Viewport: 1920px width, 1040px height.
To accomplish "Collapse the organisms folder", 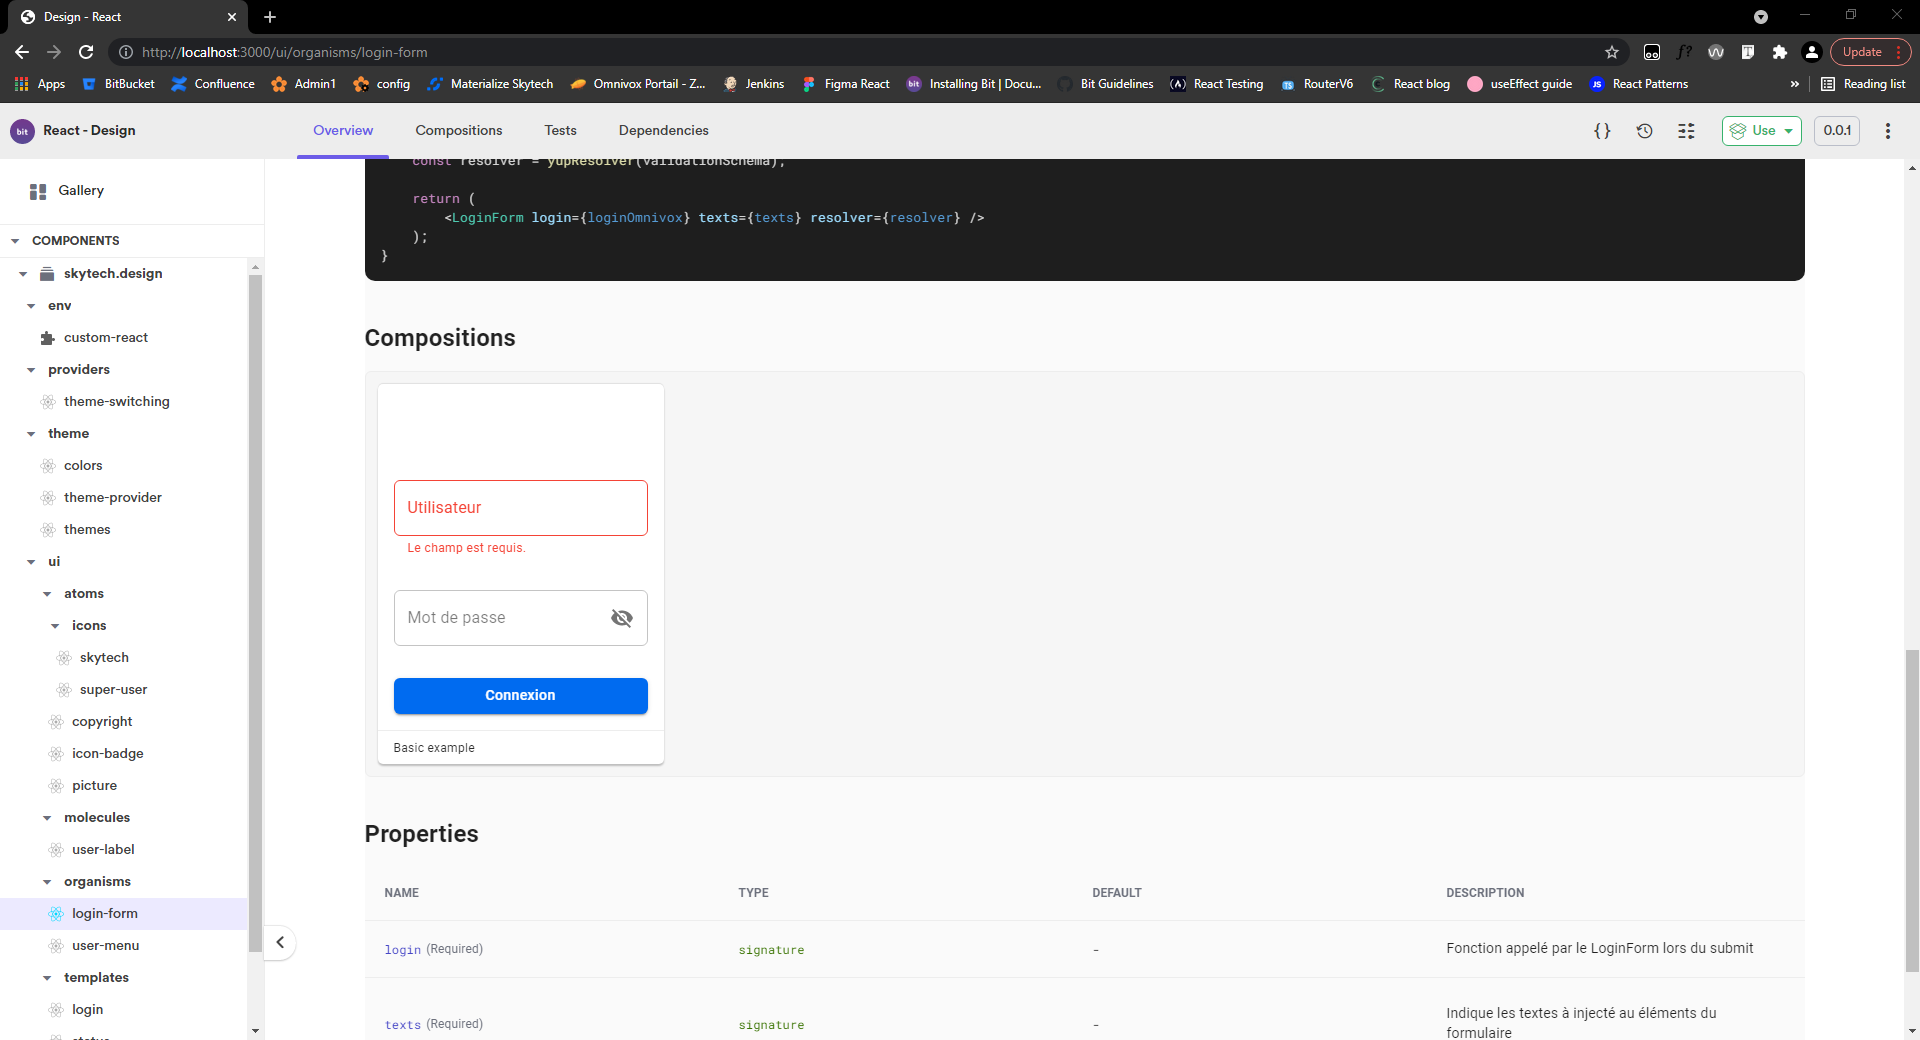I will click(47, 882).
